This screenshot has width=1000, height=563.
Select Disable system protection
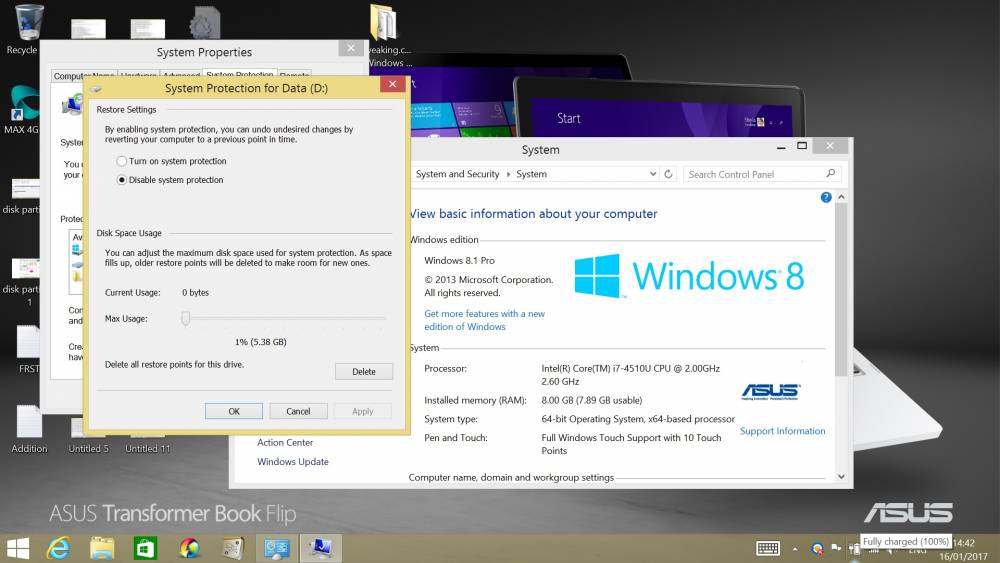click(170, 180)
